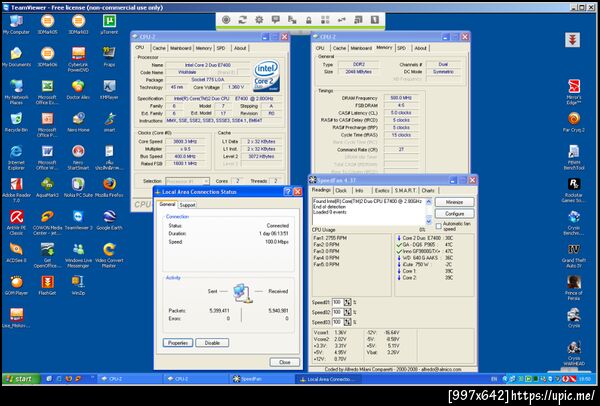Open the Windows Live Messenger icon
Image resolution: width=600 pixels, height=406 pixels.
(x=78, y=254)
